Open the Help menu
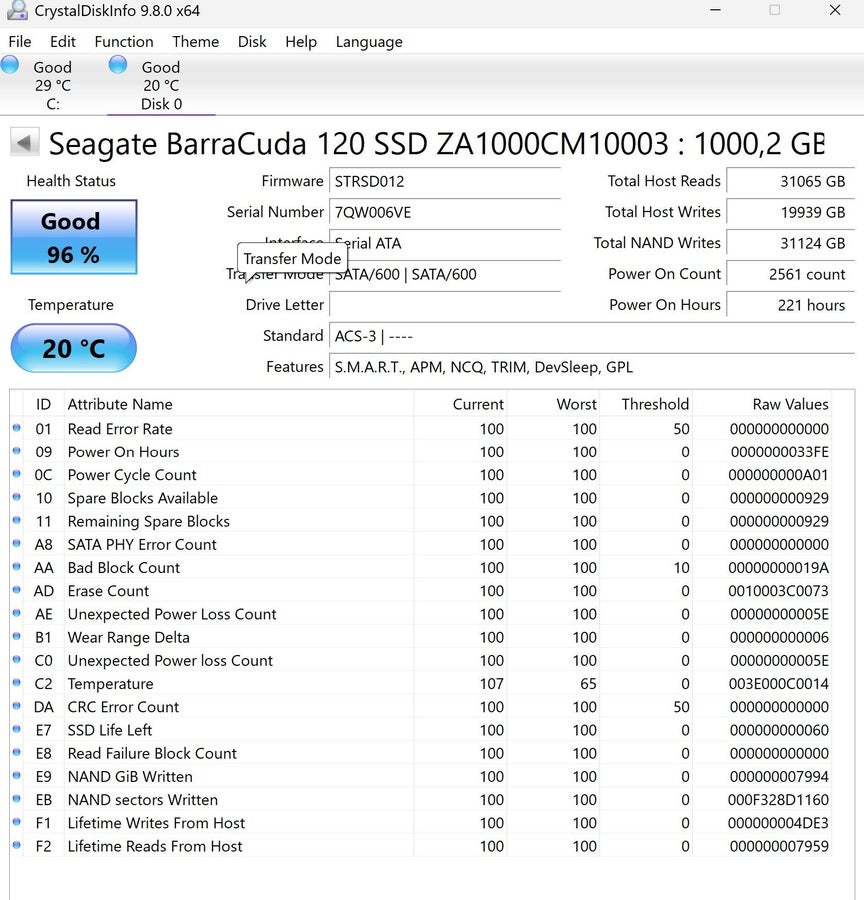864x900 pixels. pyautogui.click(x=301, y=42)
